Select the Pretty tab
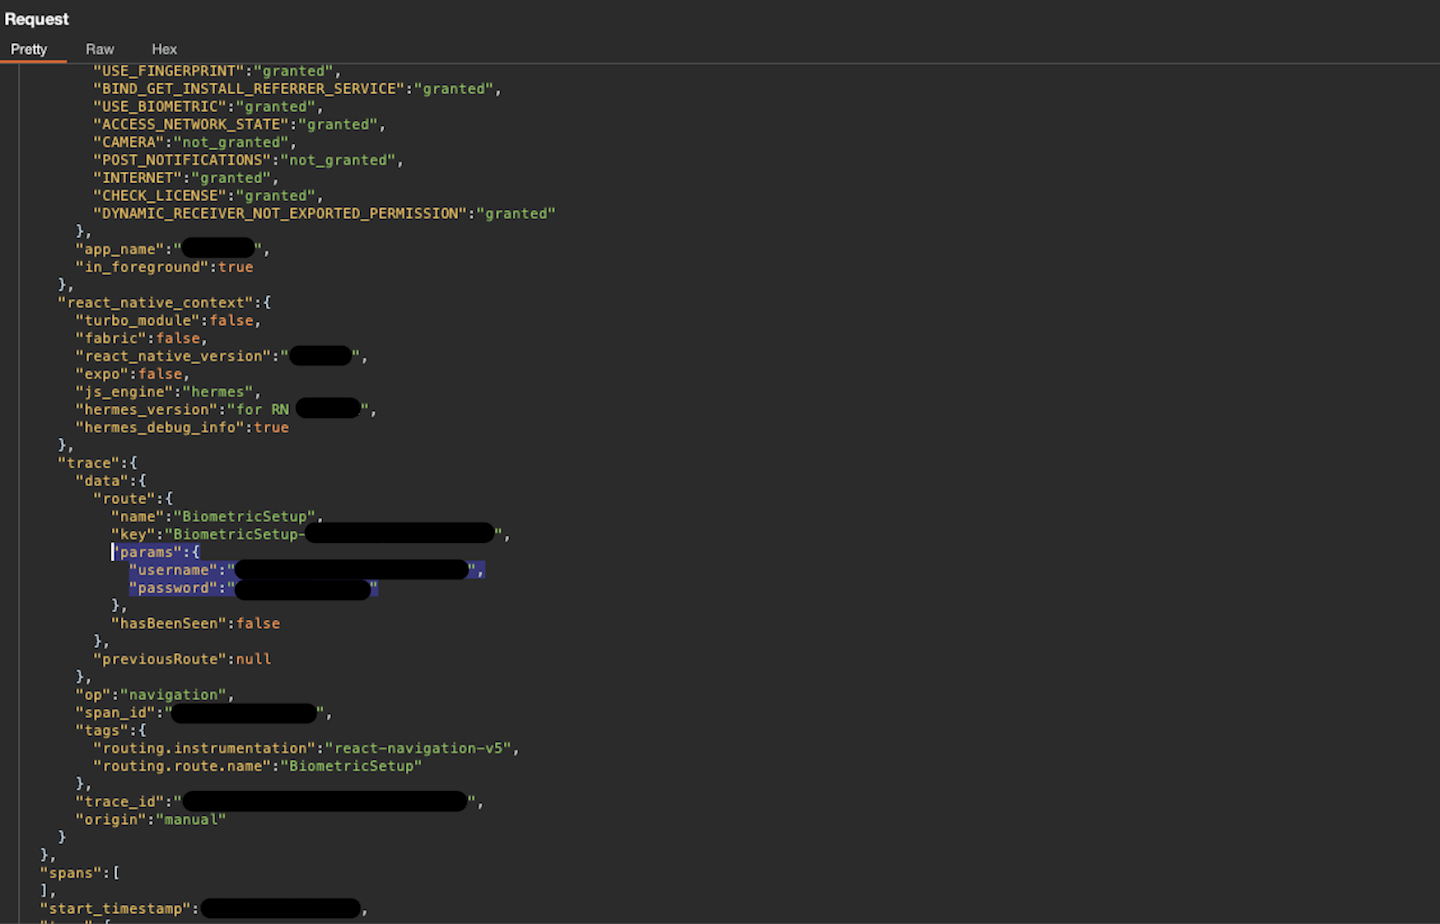 (31, 48)
